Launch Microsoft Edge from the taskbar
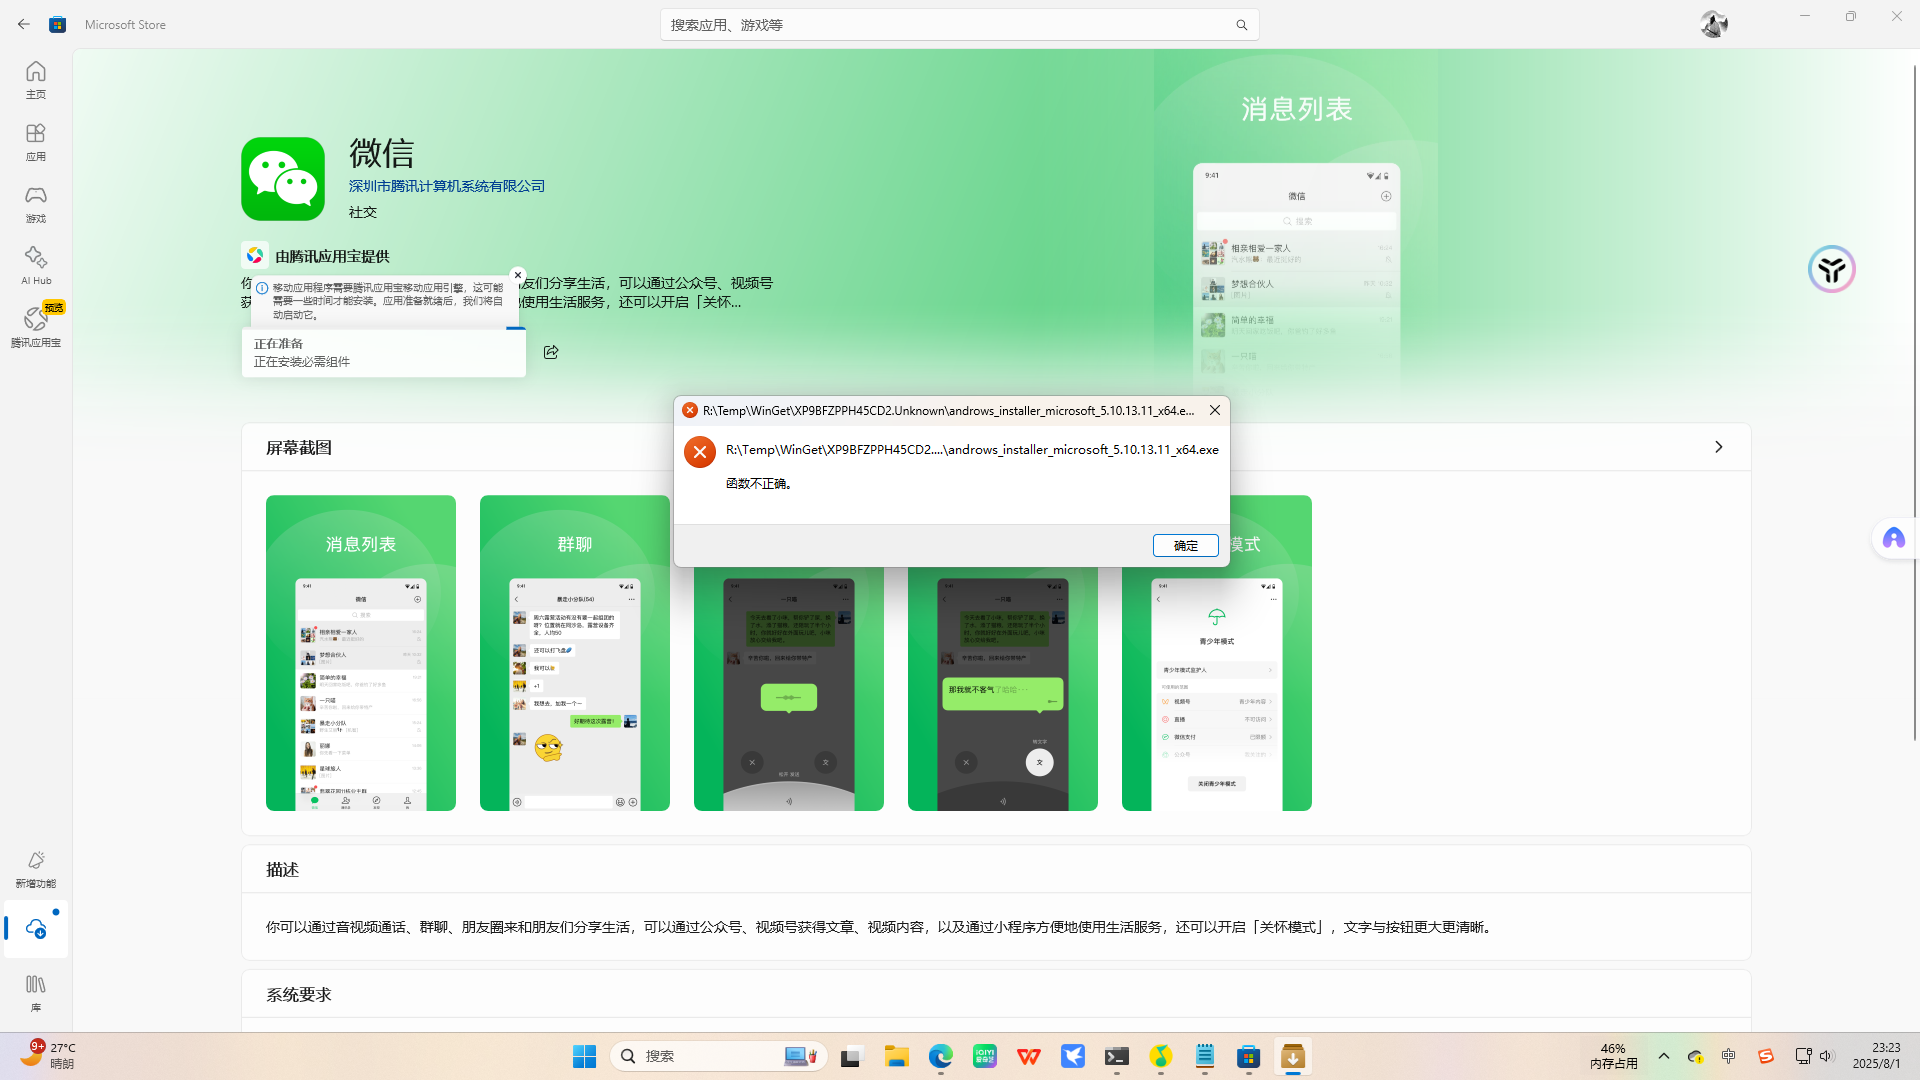1920x1080 pixels. point(940,1056)
